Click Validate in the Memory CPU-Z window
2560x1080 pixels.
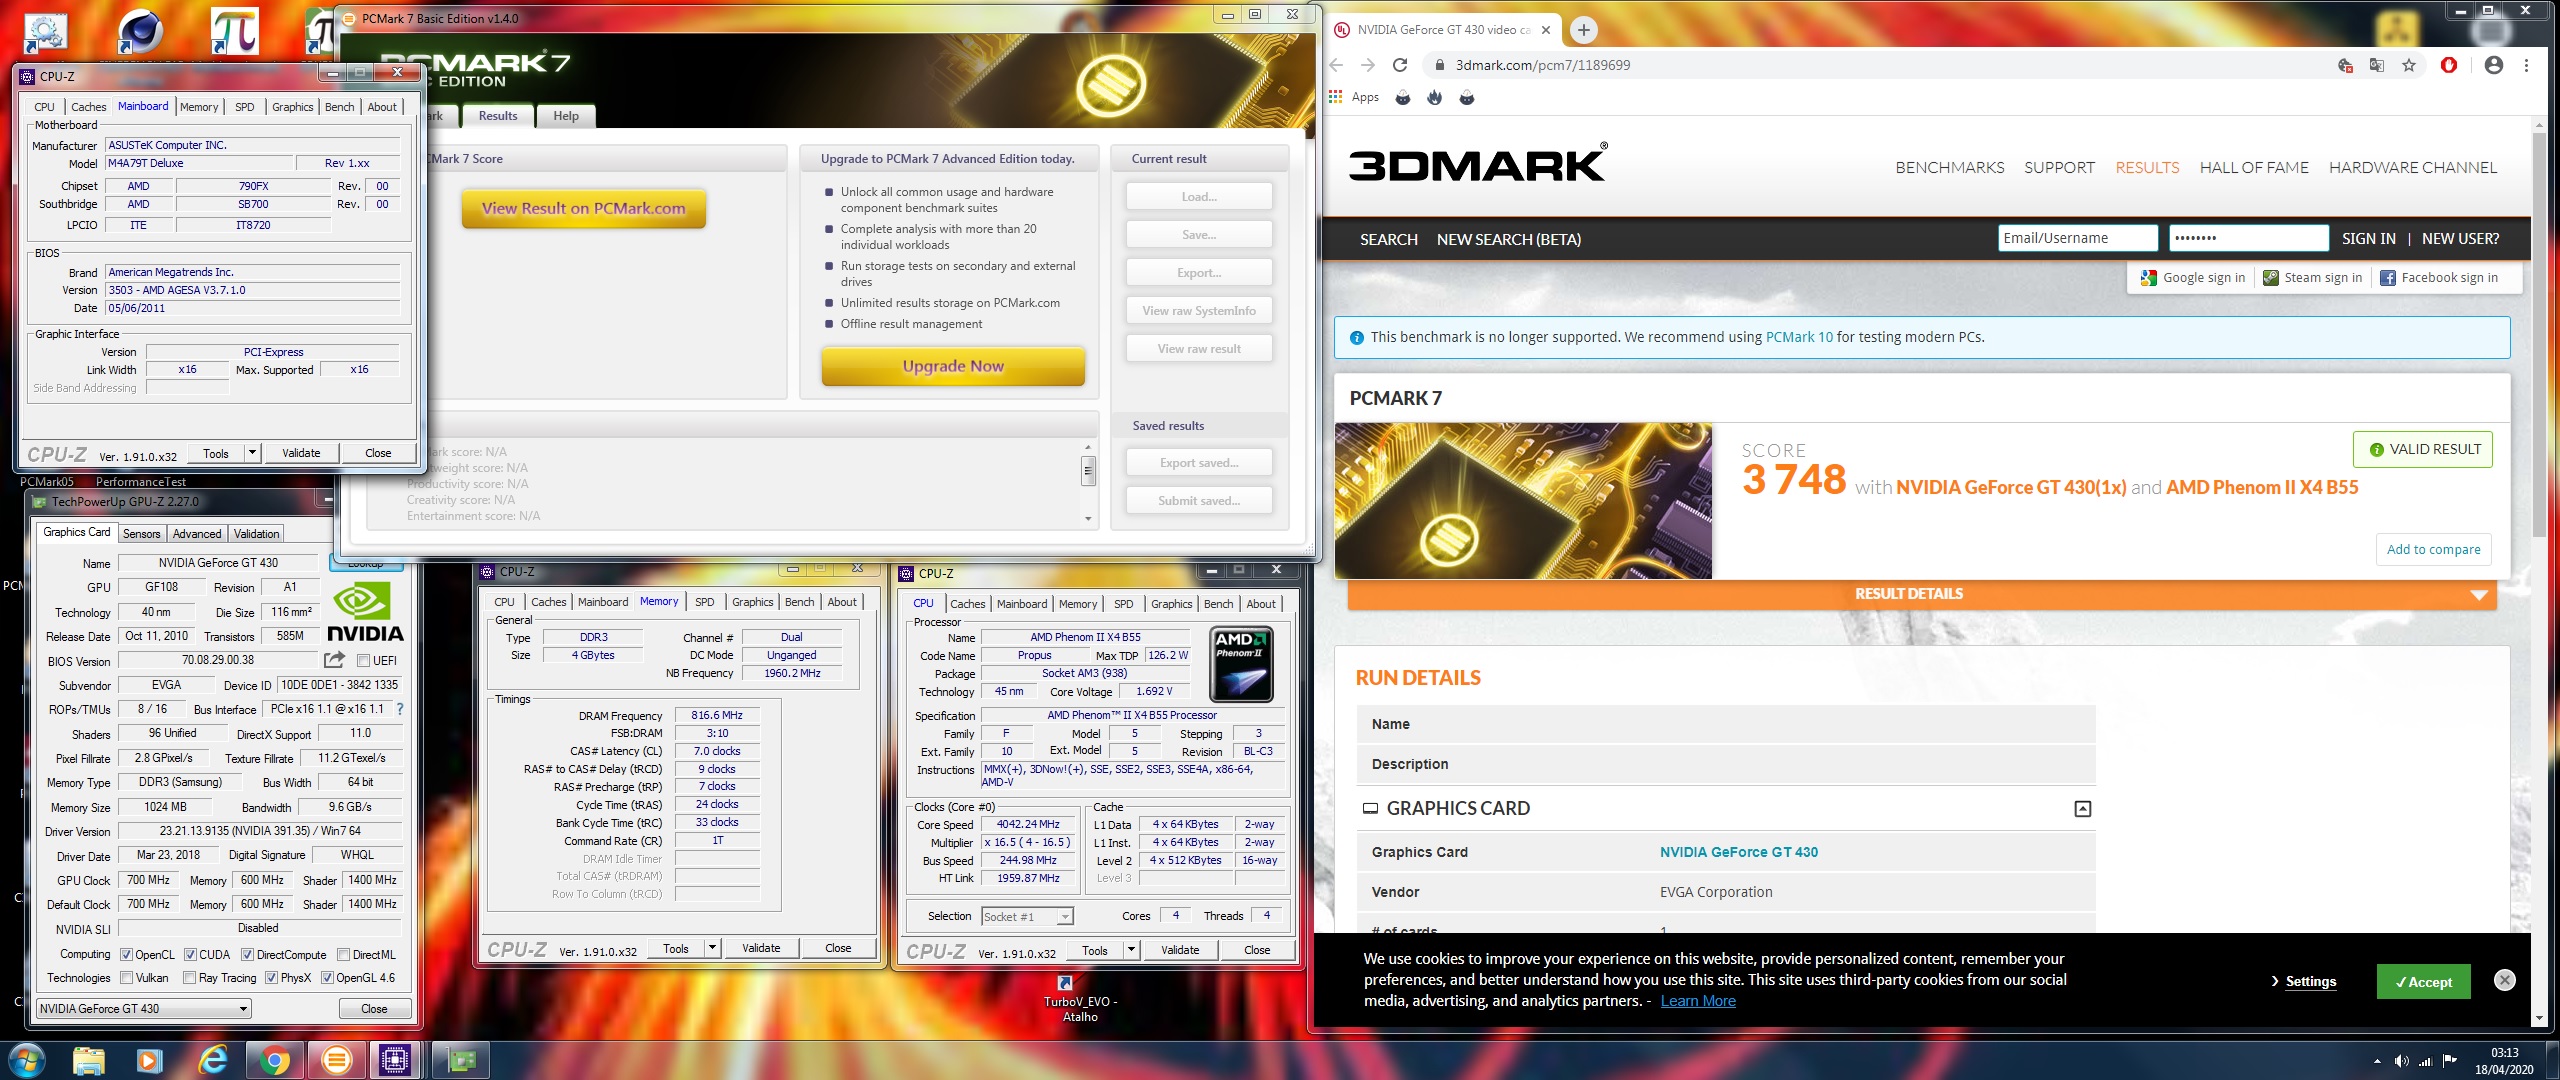[x=761, y=948]
